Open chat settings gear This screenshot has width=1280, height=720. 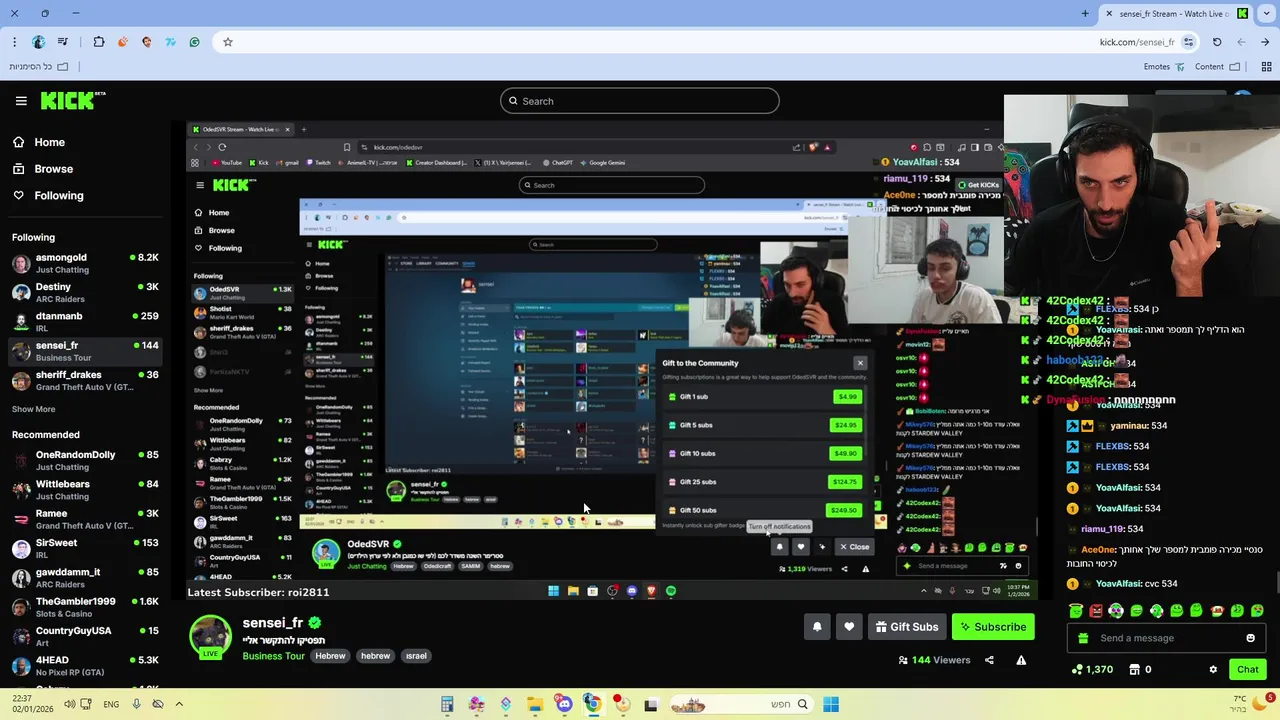1213,670
